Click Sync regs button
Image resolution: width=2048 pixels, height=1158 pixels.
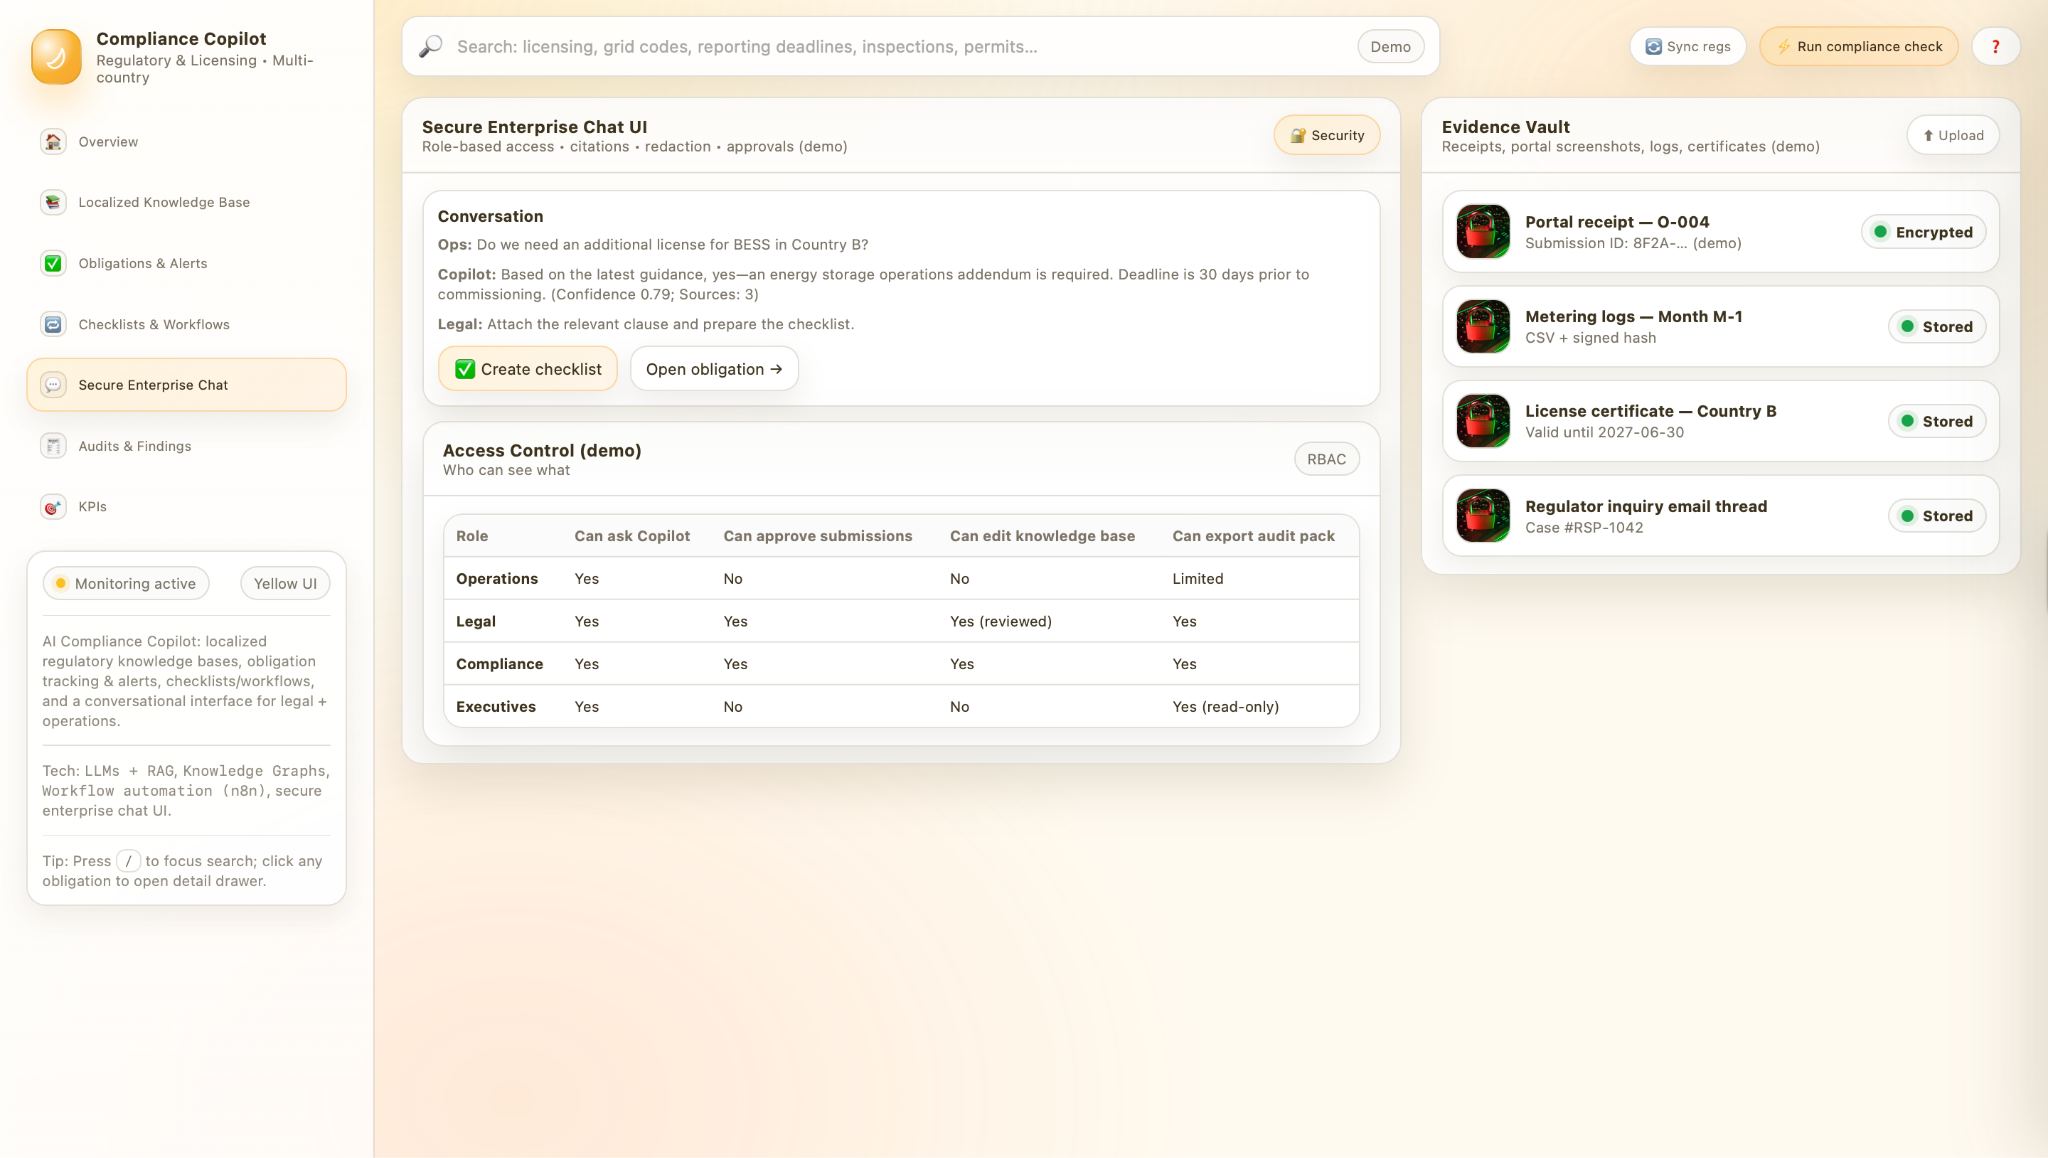point(1687,47)
